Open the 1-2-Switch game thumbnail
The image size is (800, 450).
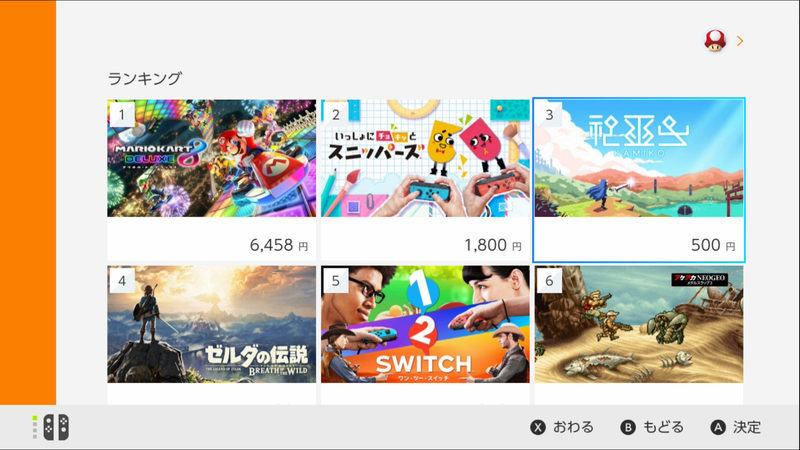click(x=426, y=324)
